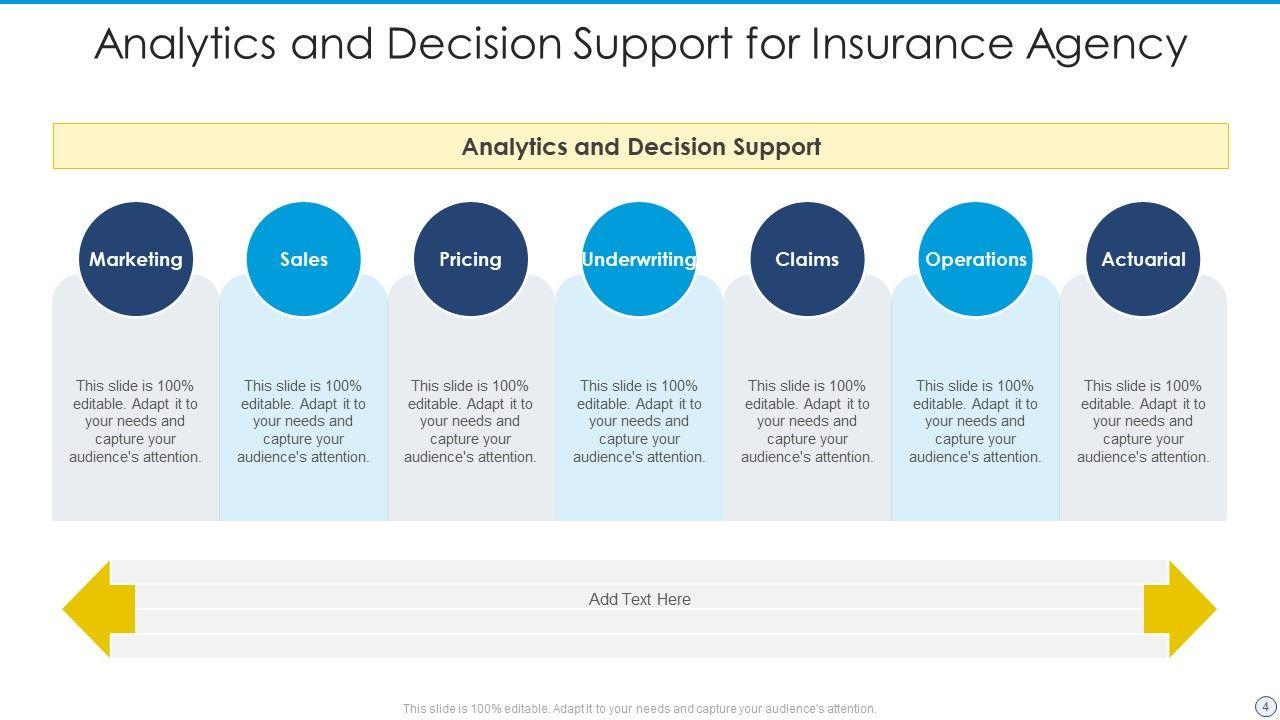
Task: Click the right yellow arrowhead
Action: (x=1184, y=609)
